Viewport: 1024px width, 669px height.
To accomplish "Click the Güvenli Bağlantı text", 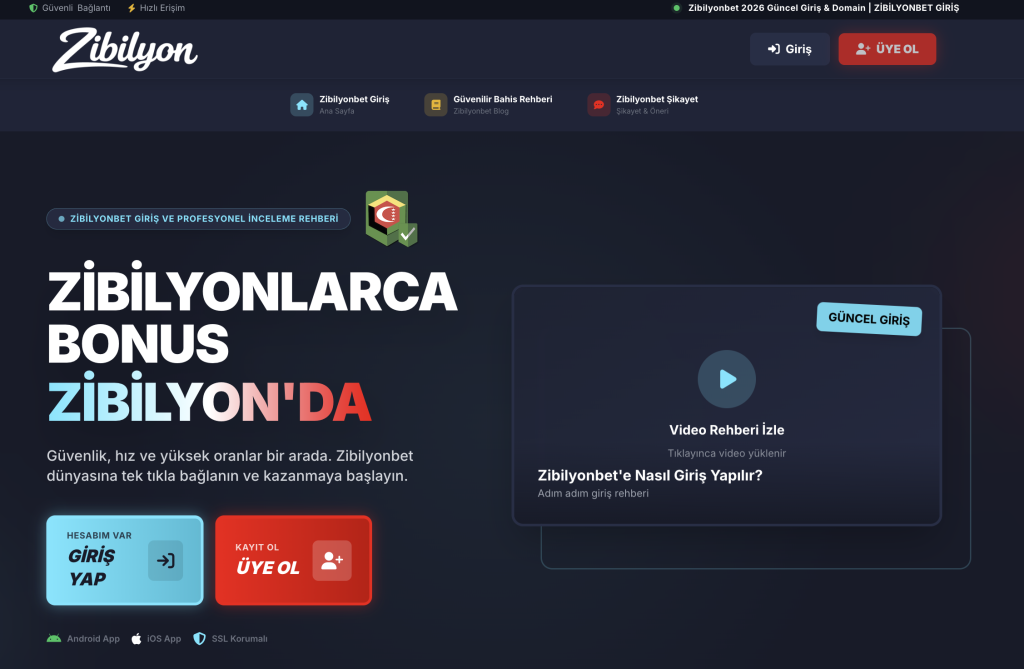I will coord(76,8).
